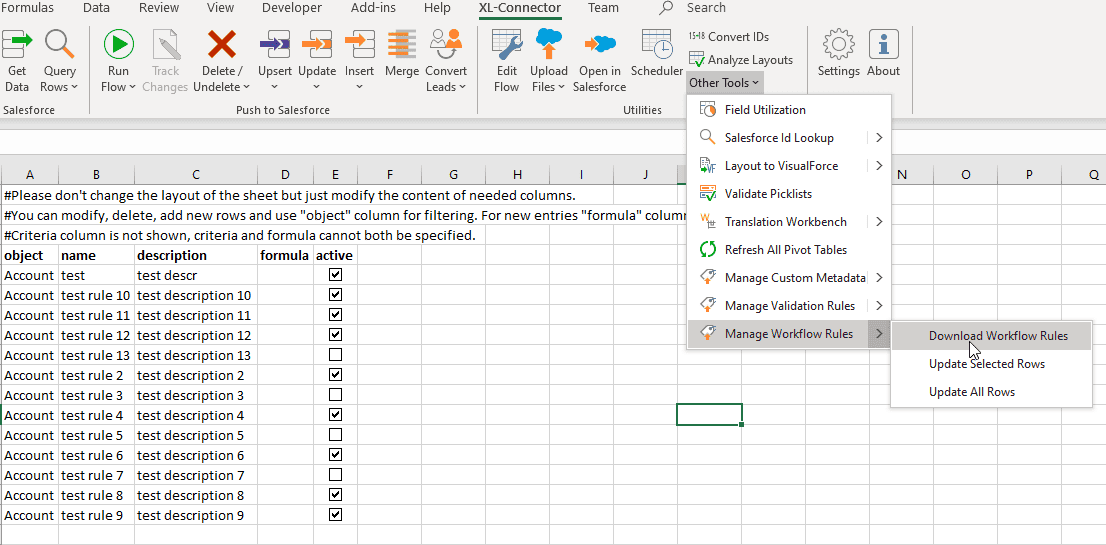The image size is (1106, 545).
Task: Click the About info icon
Action: click(x=883, y=44)
